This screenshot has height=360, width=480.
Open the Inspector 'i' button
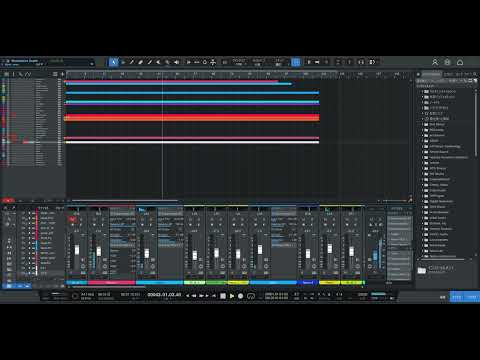pyautogui.click(x=14, y=74)
